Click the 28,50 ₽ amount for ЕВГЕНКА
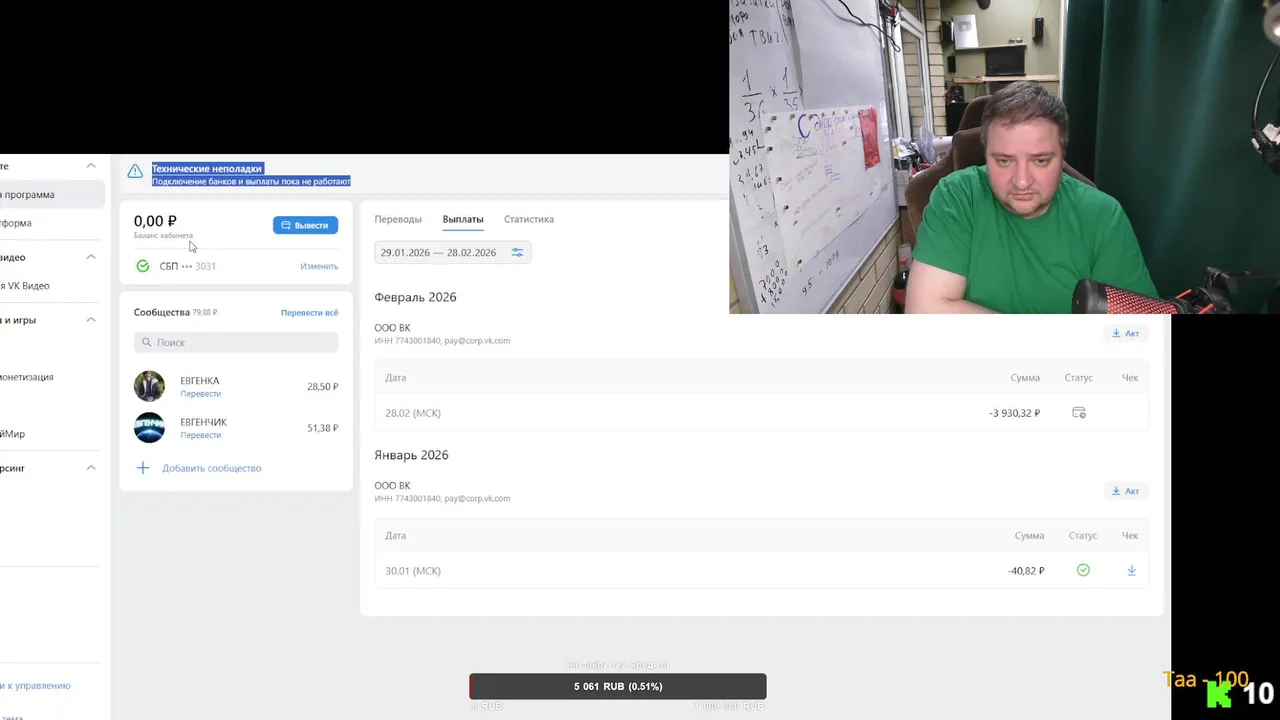 tap(322, 387)
